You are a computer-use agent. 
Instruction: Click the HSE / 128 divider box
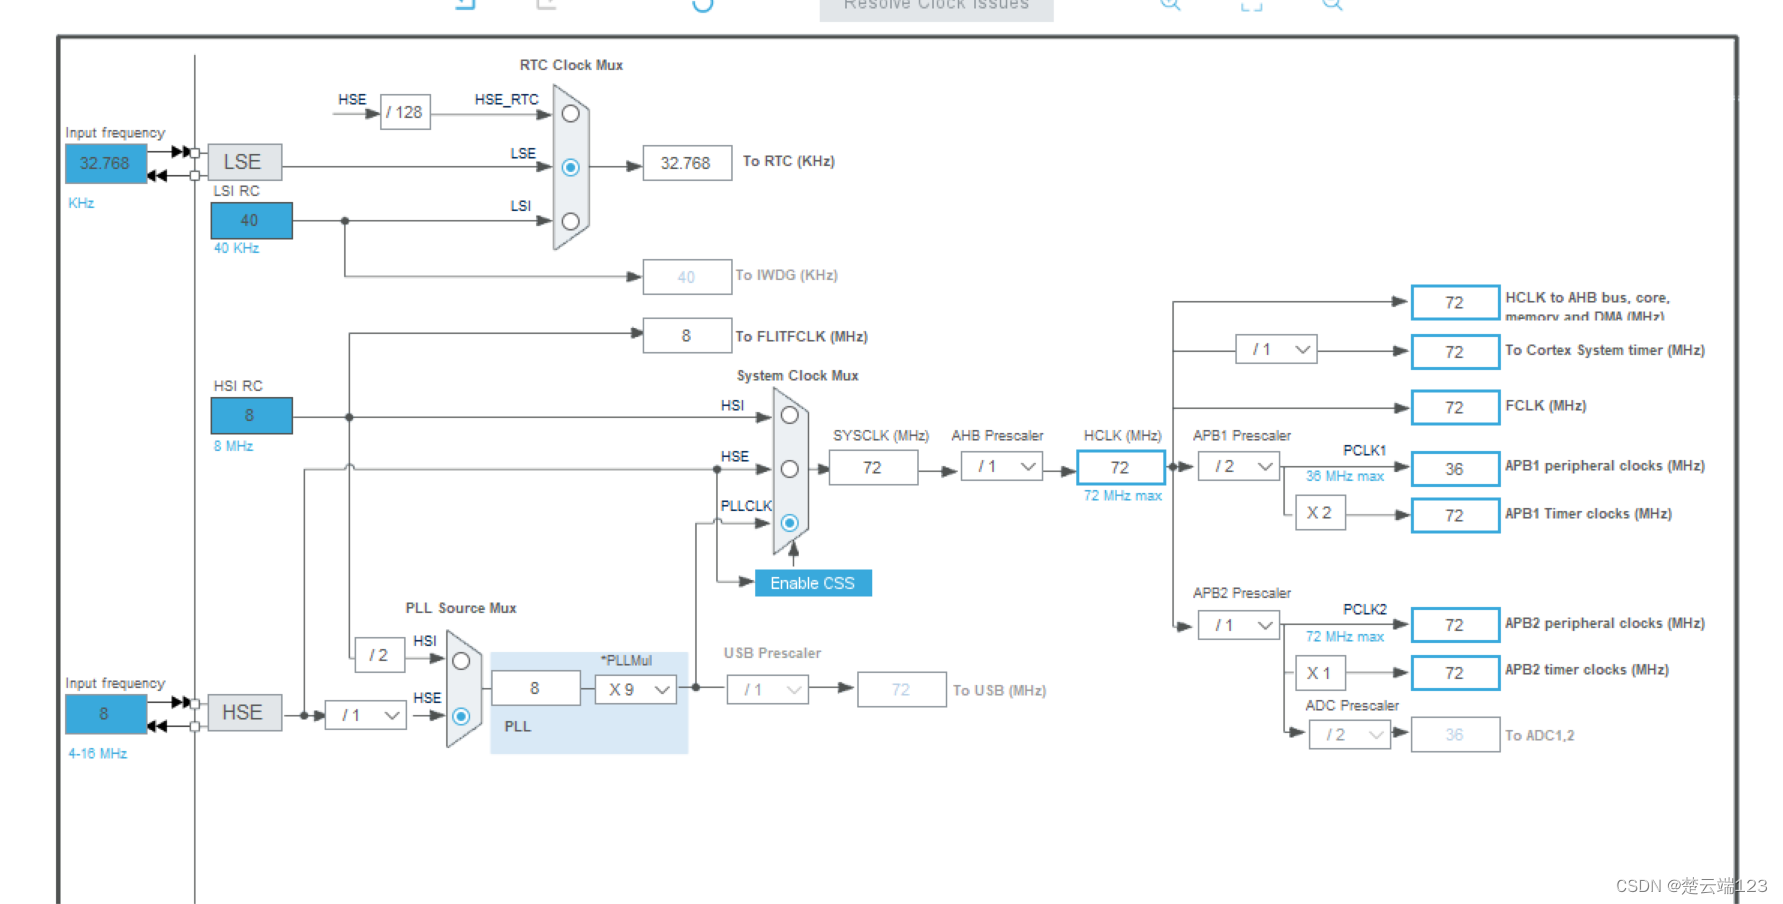pos(405,112)
